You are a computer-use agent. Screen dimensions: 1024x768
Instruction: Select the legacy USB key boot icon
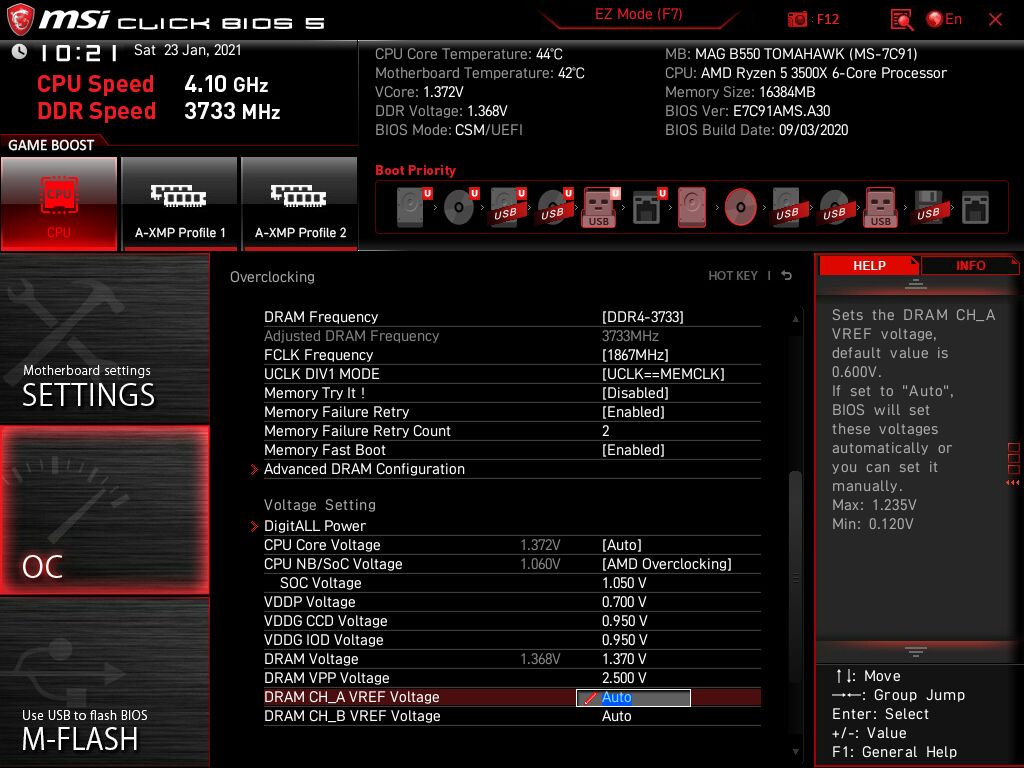[880, 207]
